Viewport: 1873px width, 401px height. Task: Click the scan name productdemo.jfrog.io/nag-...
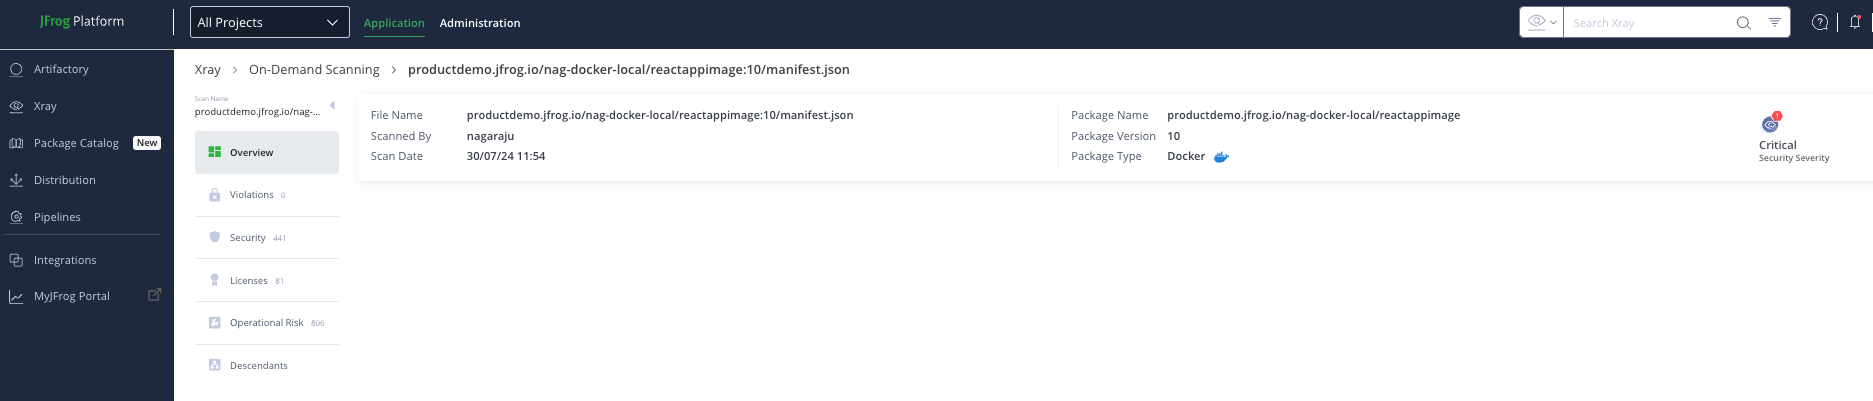tap(257, 112)
